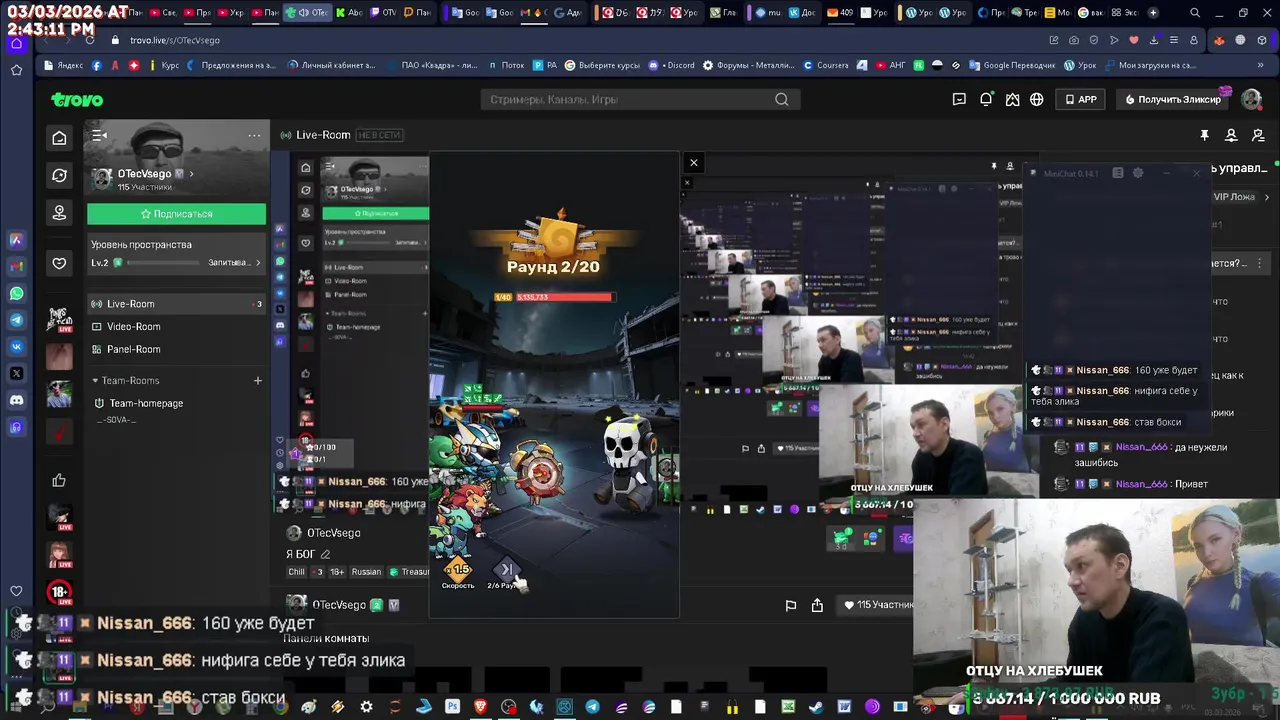Click the browser snapshot camera icon
The width and height of the screenshot is (1280, 720).
pos(1074,40)
